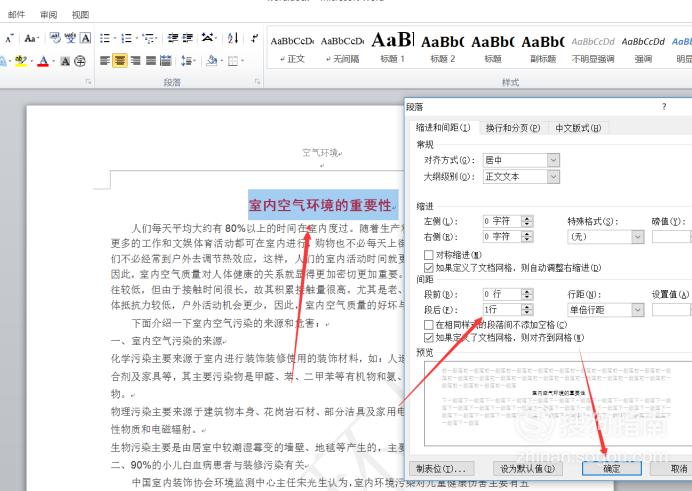This screenshot has width=692, height=491.
Task: Click the Line Spacing icon
Action: pyautogui.click(x=186, y=60)
